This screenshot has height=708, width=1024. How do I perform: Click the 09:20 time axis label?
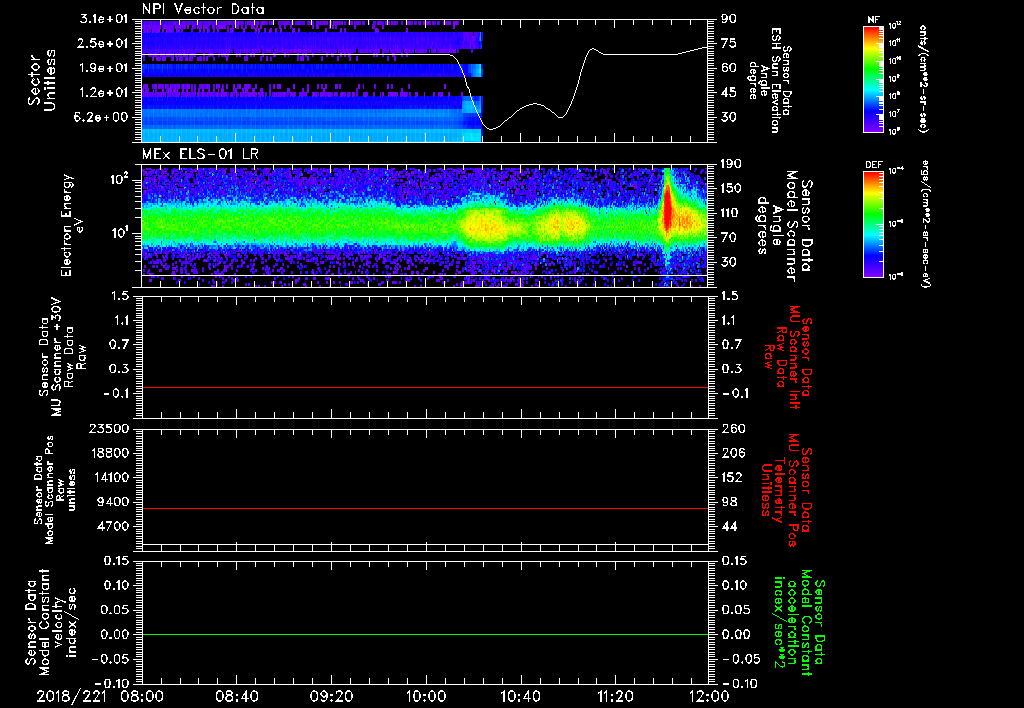331,696
